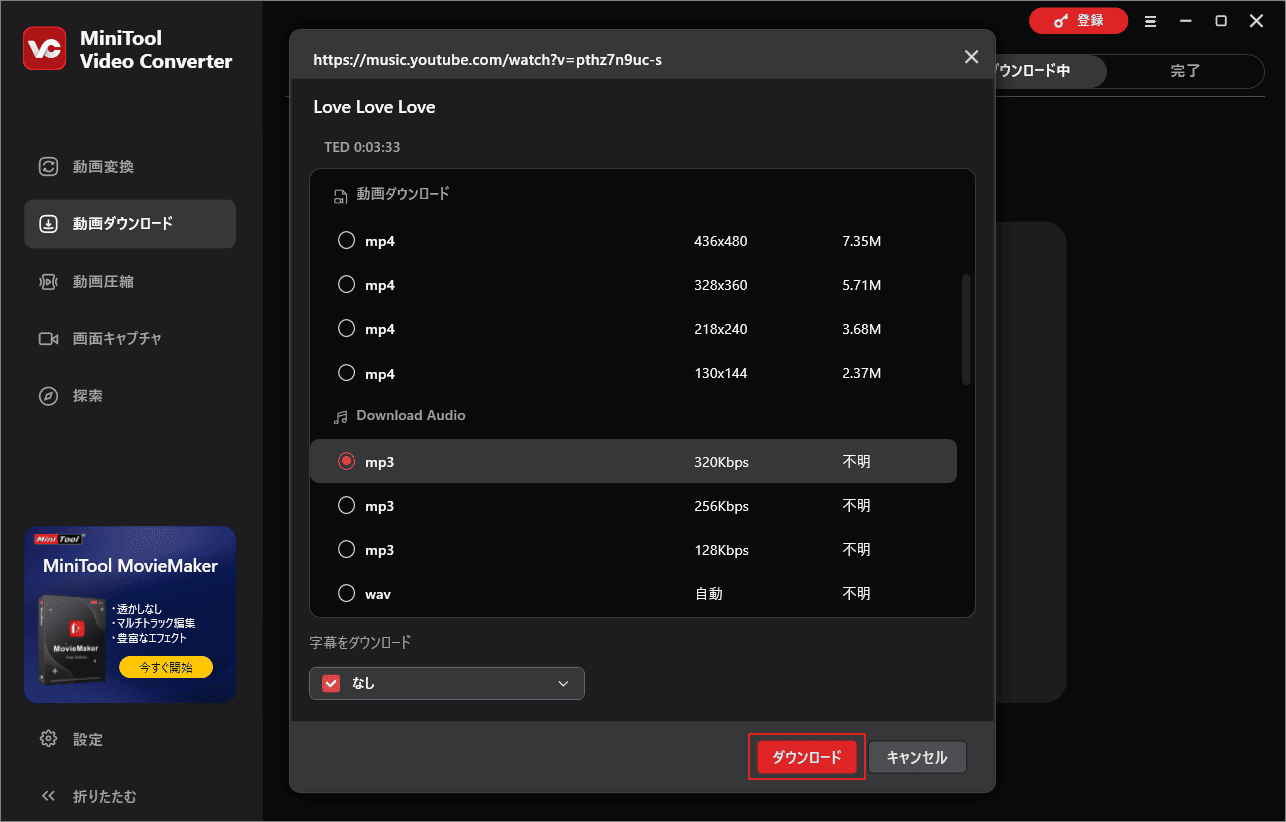Click the collapse double-chevron icon
The image size is (1286, 822).
point(48,796)
